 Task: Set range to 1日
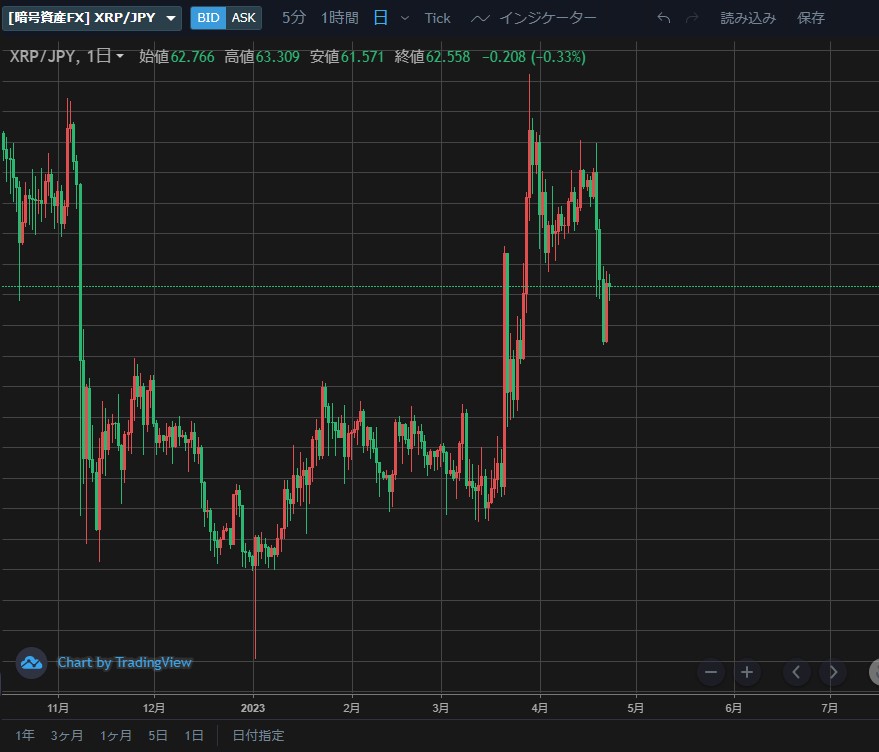pos(194,735)
